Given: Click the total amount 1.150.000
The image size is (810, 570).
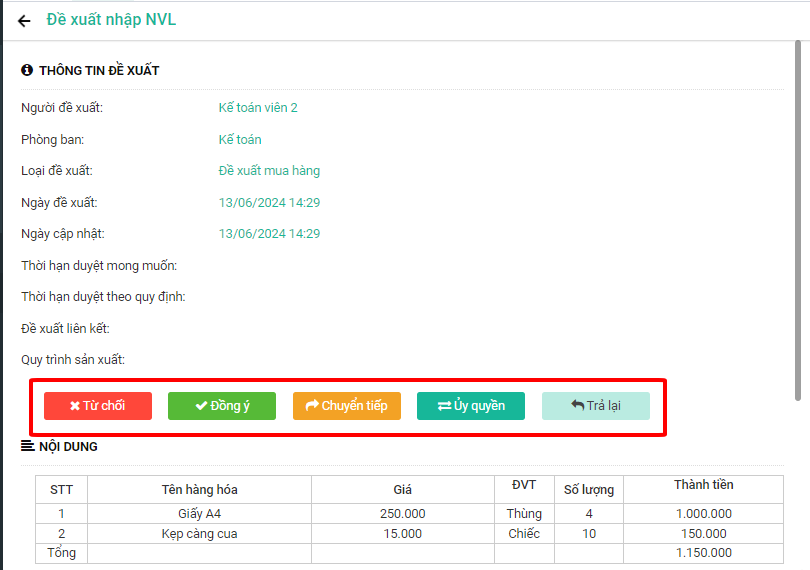Looking at the screenshot, I should 703,553.
